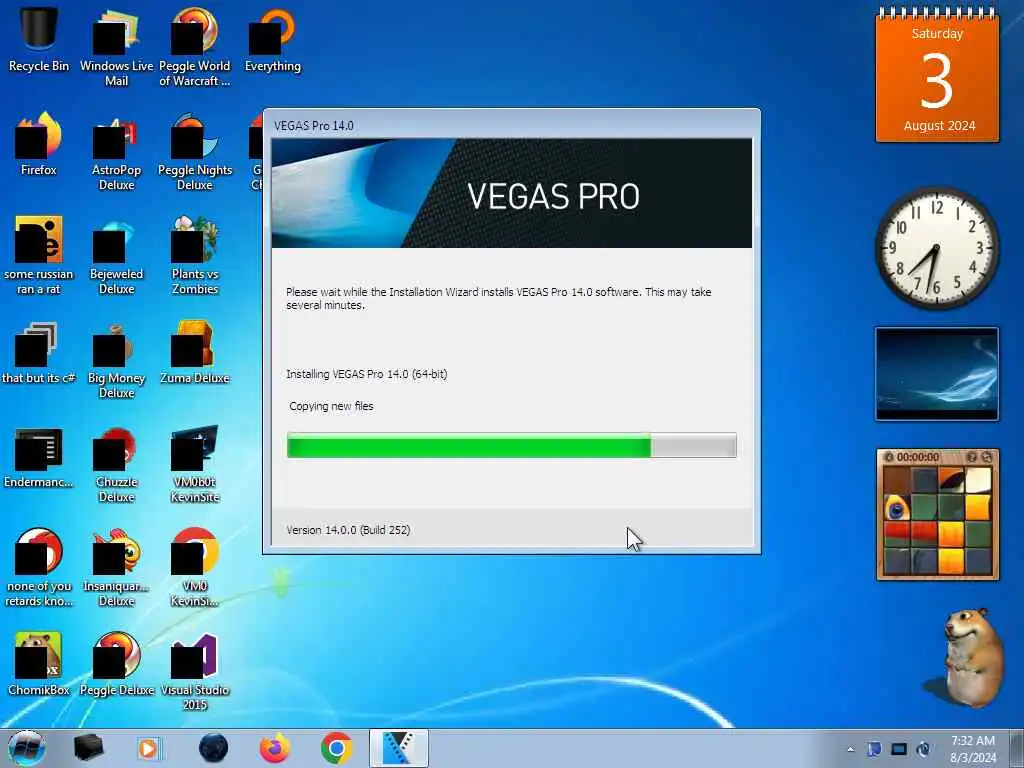This screenshot has width=1024, height=768.
Task: Select the Windows Live Mail desktop icon
Action: (116, 46)
